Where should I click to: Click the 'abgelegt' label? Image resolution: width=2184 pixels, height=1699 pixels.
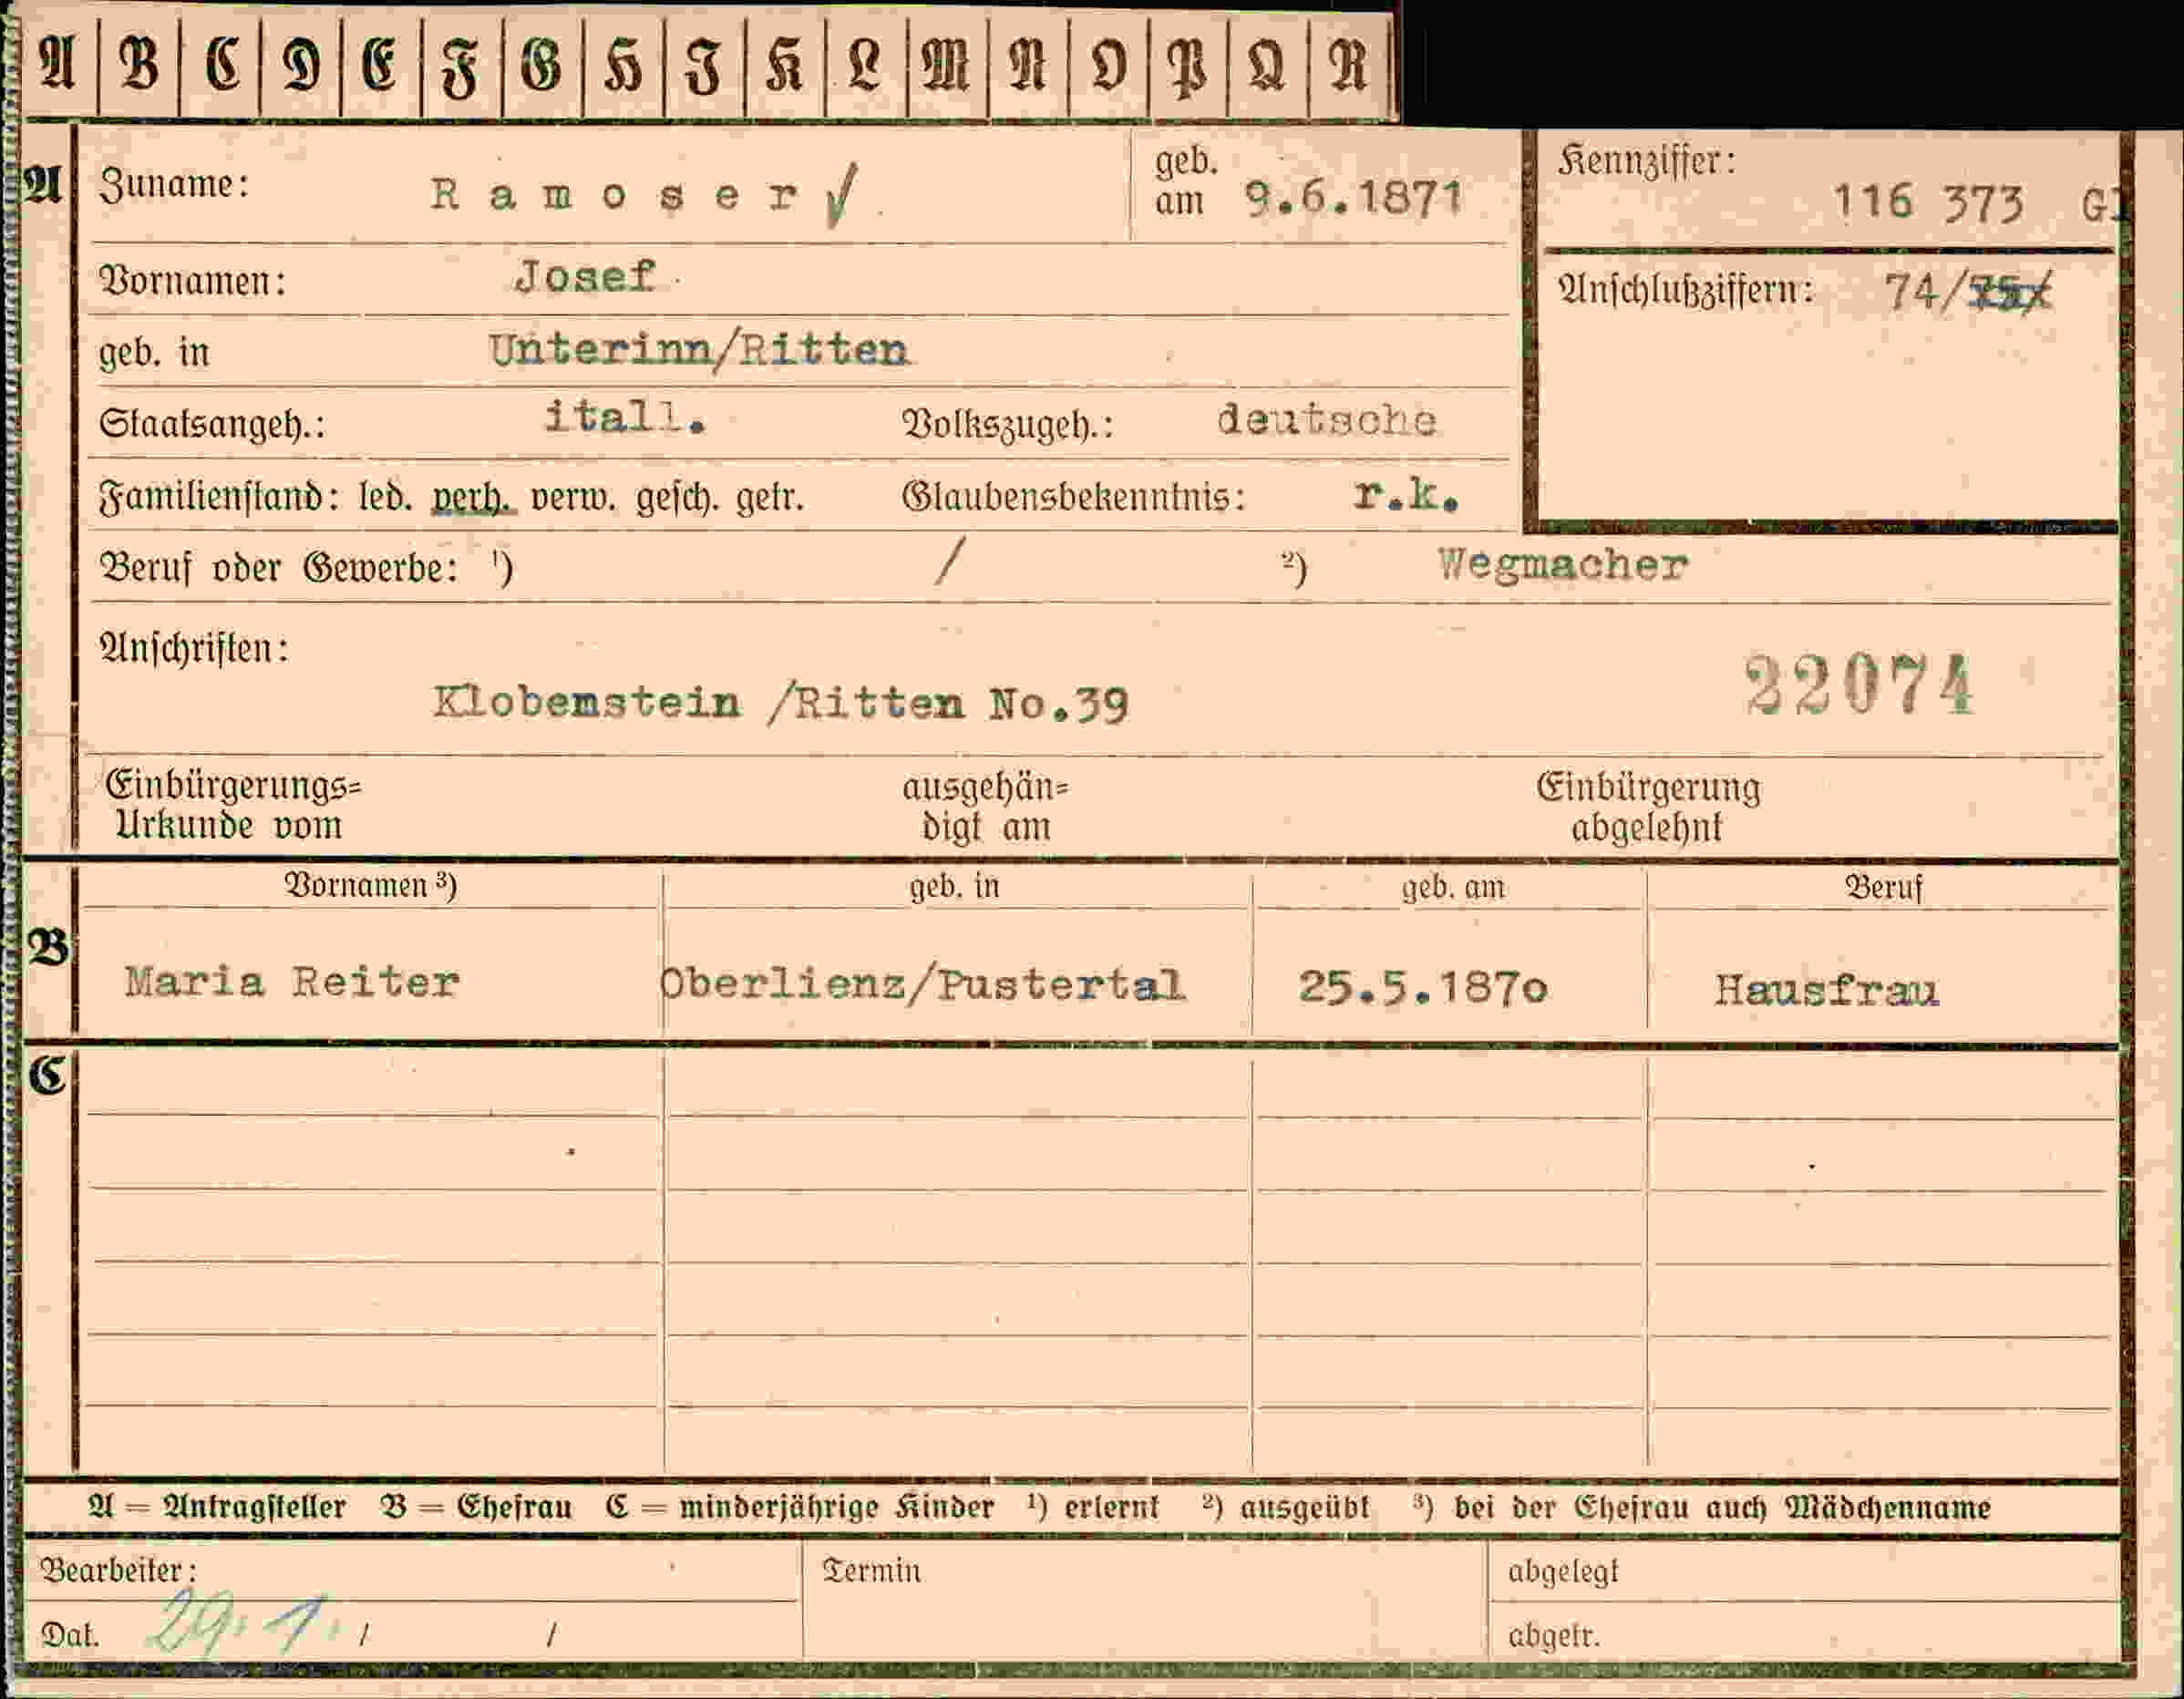[1563, 1573]
